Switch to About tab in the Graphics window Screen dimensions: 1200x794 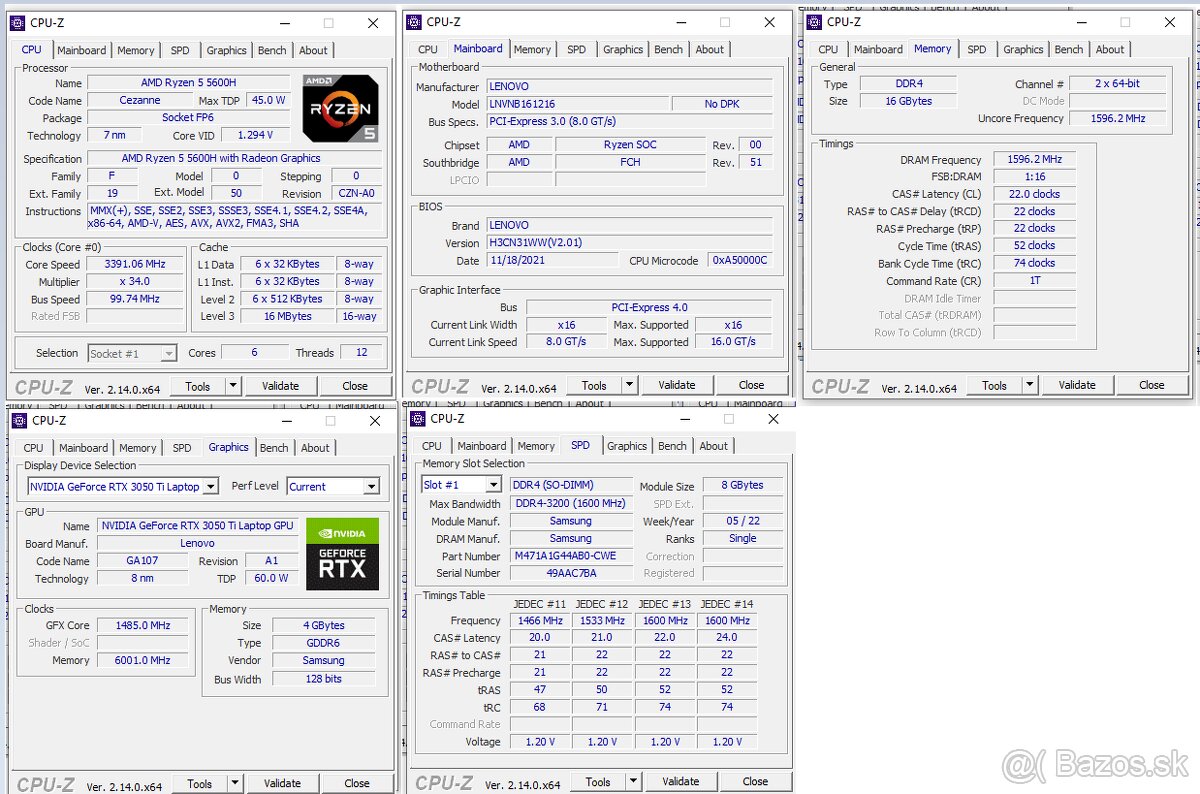click(315, 448)
